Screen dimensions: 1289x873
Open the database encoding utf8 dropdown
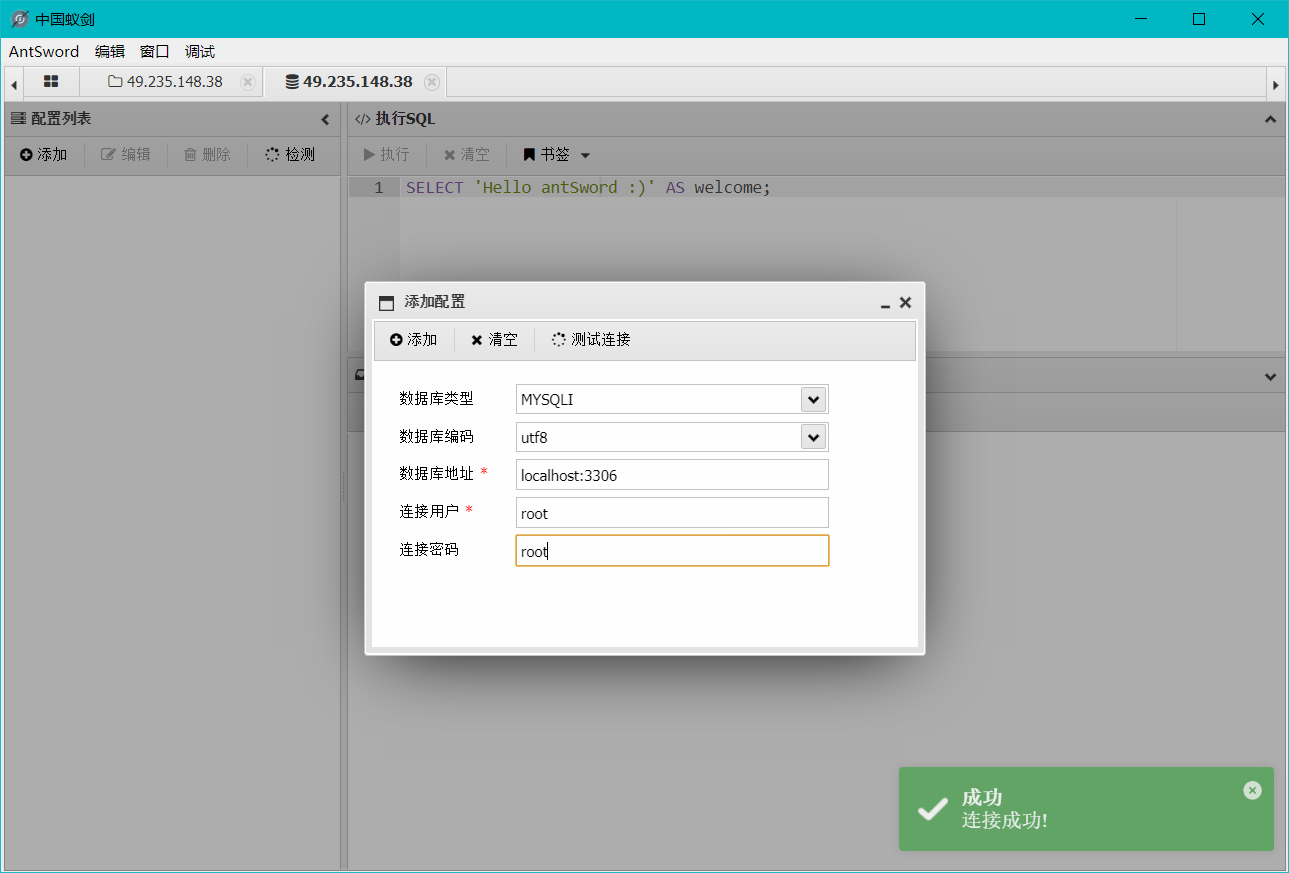tap(813, 437)
